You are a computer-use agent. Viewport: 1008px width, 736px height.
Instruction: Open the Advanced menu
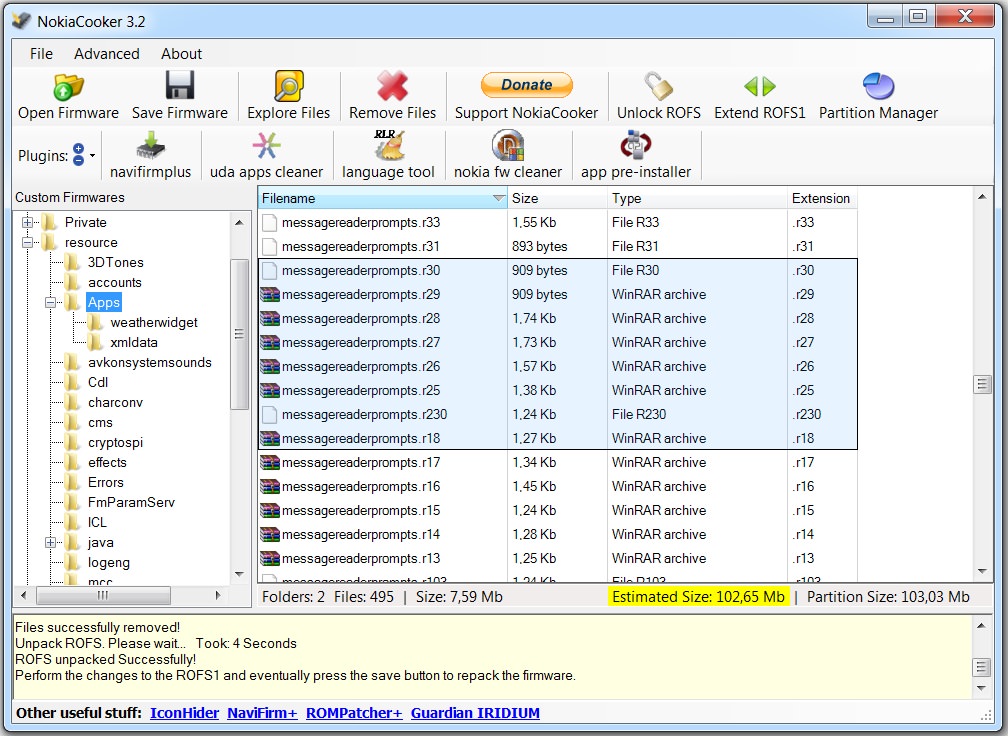[107, 54]
